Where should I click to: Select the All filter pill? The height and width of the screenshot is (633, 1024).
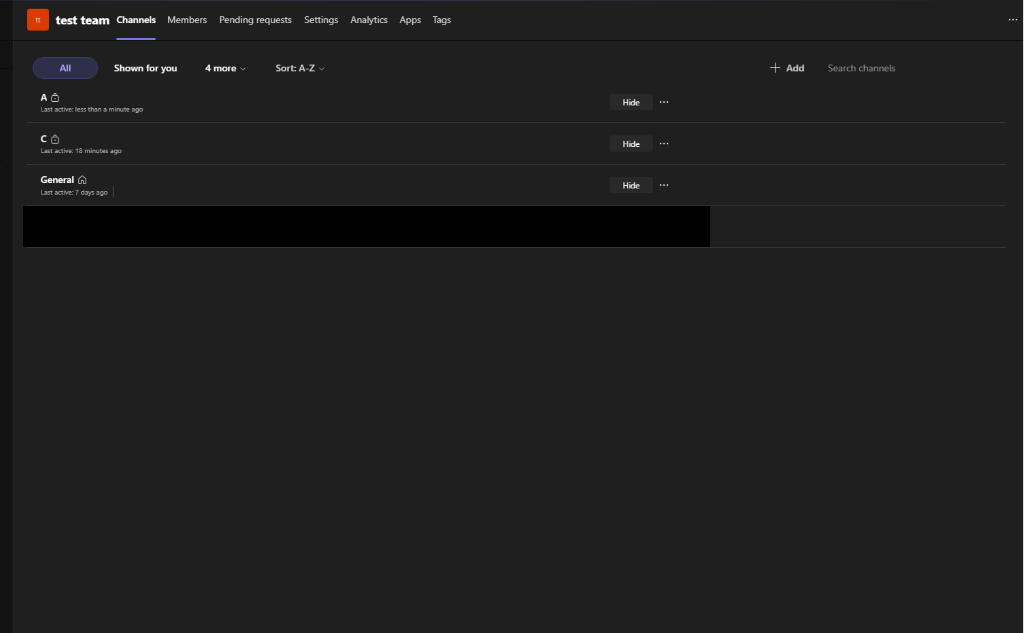tap(65, 68)
